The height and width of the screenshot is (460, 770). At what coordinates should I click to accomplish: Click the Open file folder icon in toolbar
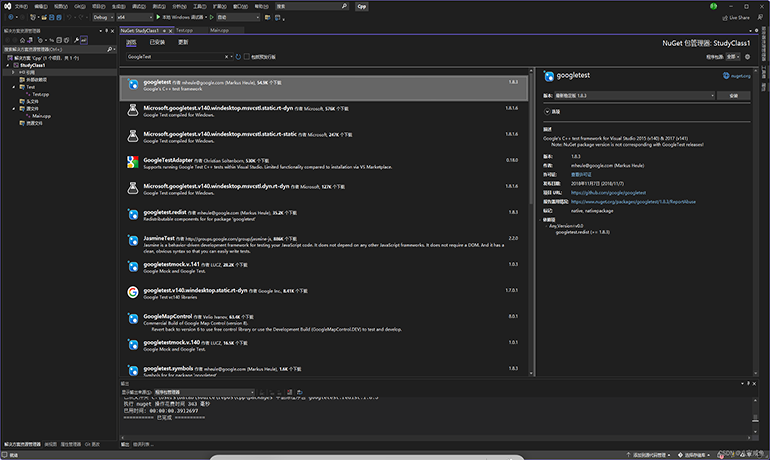coord(44,17)
